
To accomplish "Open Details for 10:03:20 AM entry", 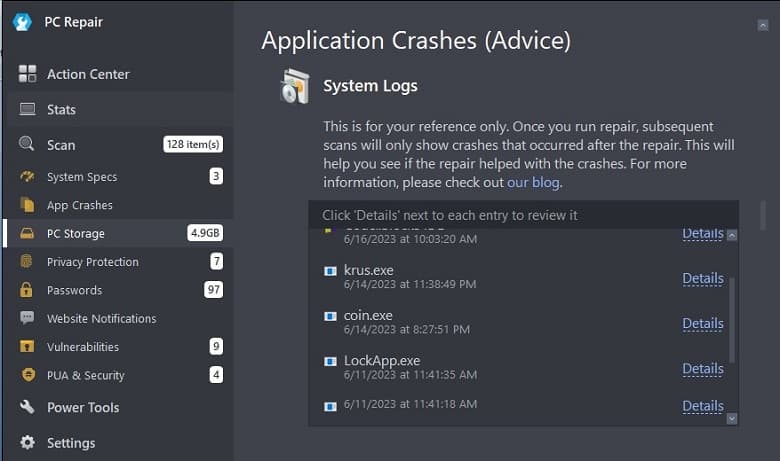I will pyautogui.click(x=703, y=233).
